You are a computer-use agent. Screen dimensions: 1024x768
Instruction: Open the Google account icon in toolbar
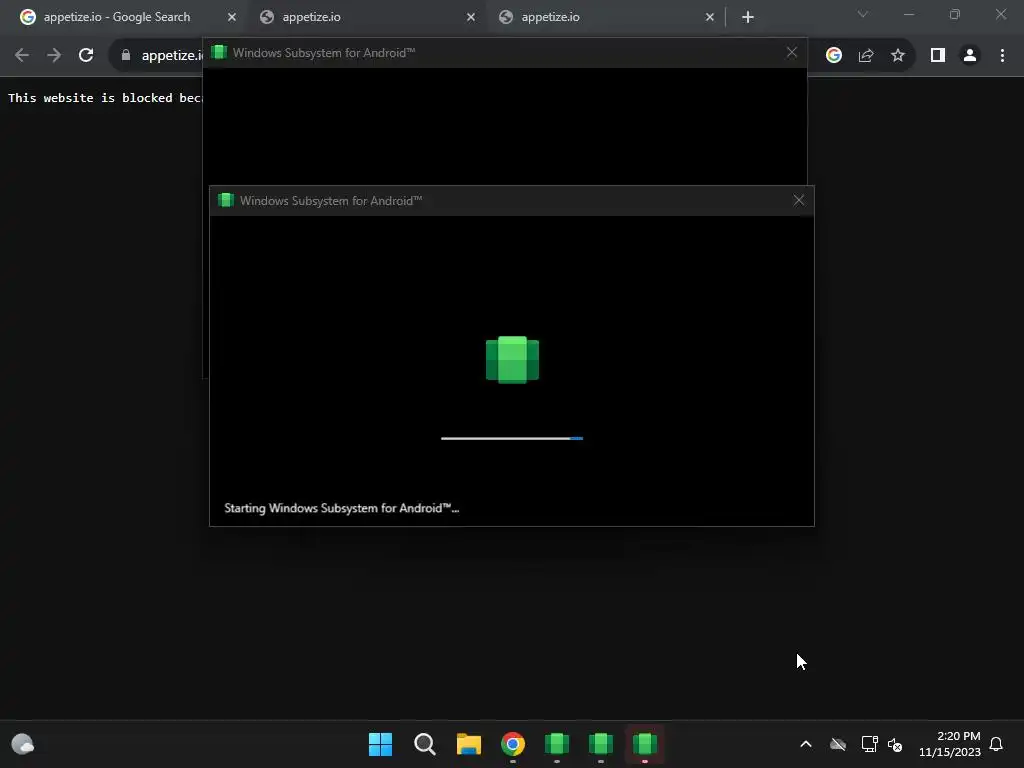pos(833,55)
